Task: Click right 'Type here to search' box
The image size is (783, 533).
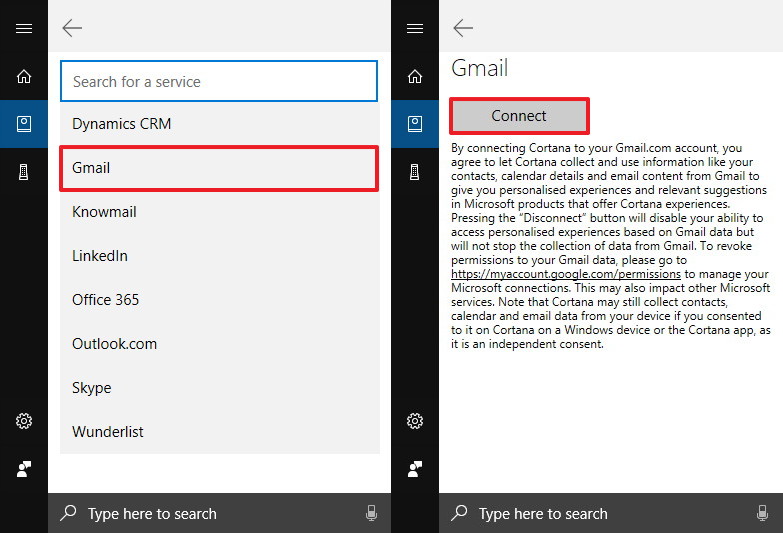Action: tap(611, 513)
